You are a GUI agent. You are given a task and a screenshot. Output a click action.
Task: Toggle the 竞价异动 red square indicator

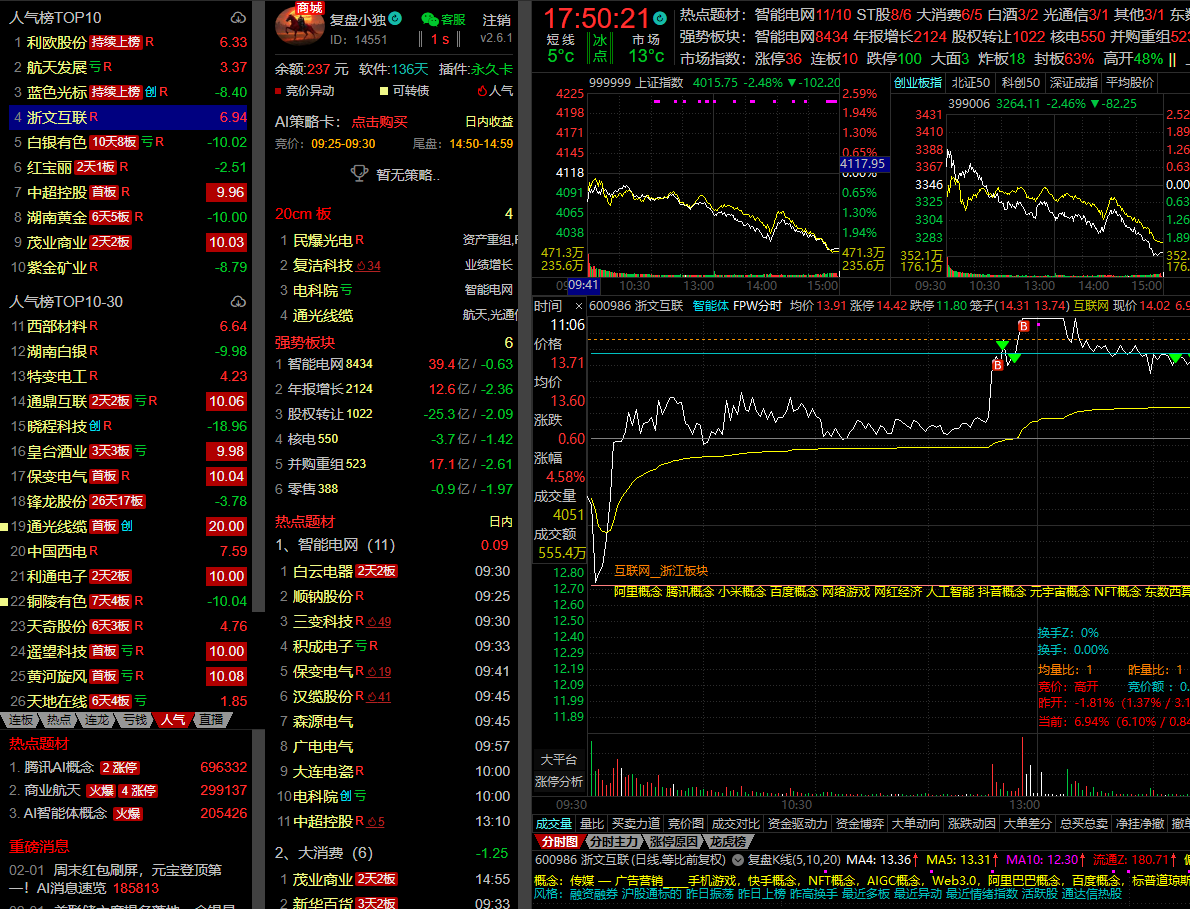pos(279,90)
